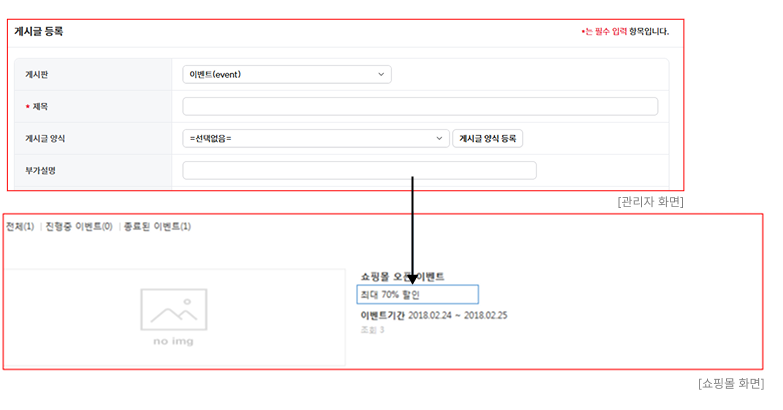Click the 게시판 row label
This screenshot has height=410, width=783.
click(x=38, y=74)
